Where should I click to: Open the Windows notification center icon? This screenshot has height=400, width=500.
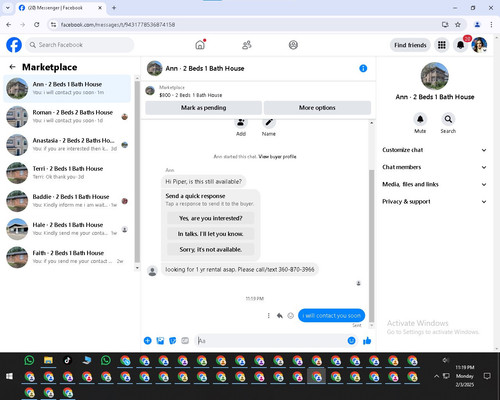pos(487,376)
